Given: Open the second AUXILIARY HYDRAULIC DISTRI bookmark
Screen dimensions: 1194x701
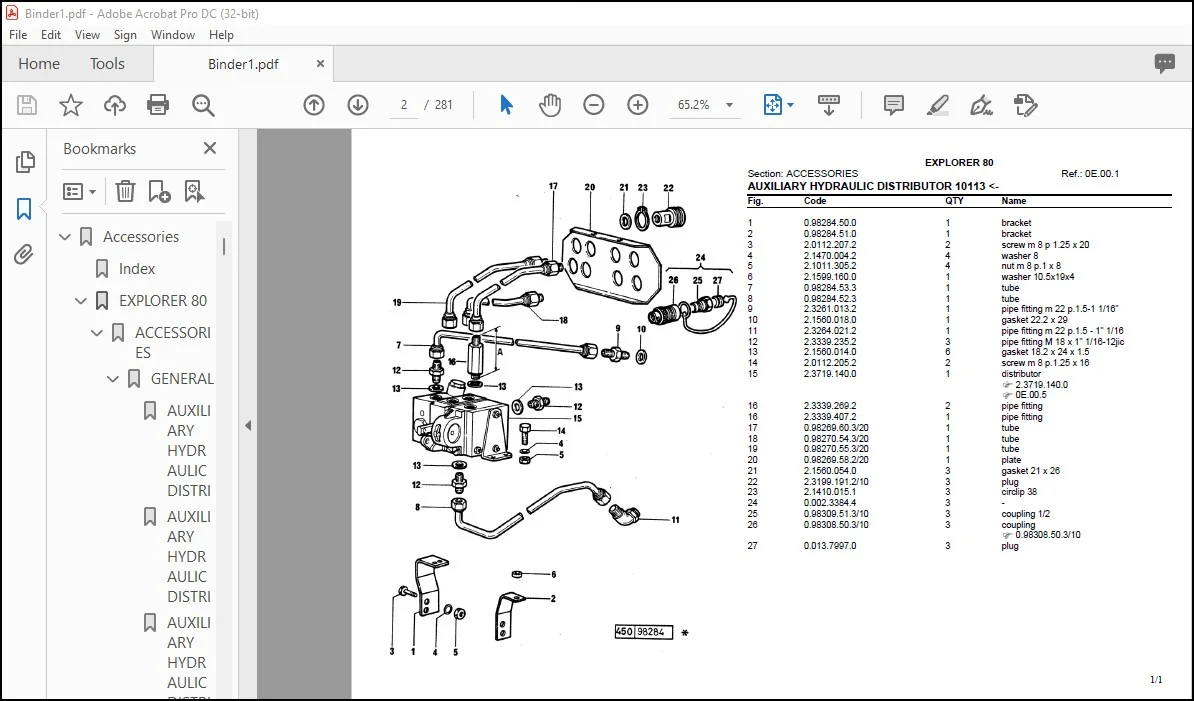Looking at the screenshot, I should (189, 556).
